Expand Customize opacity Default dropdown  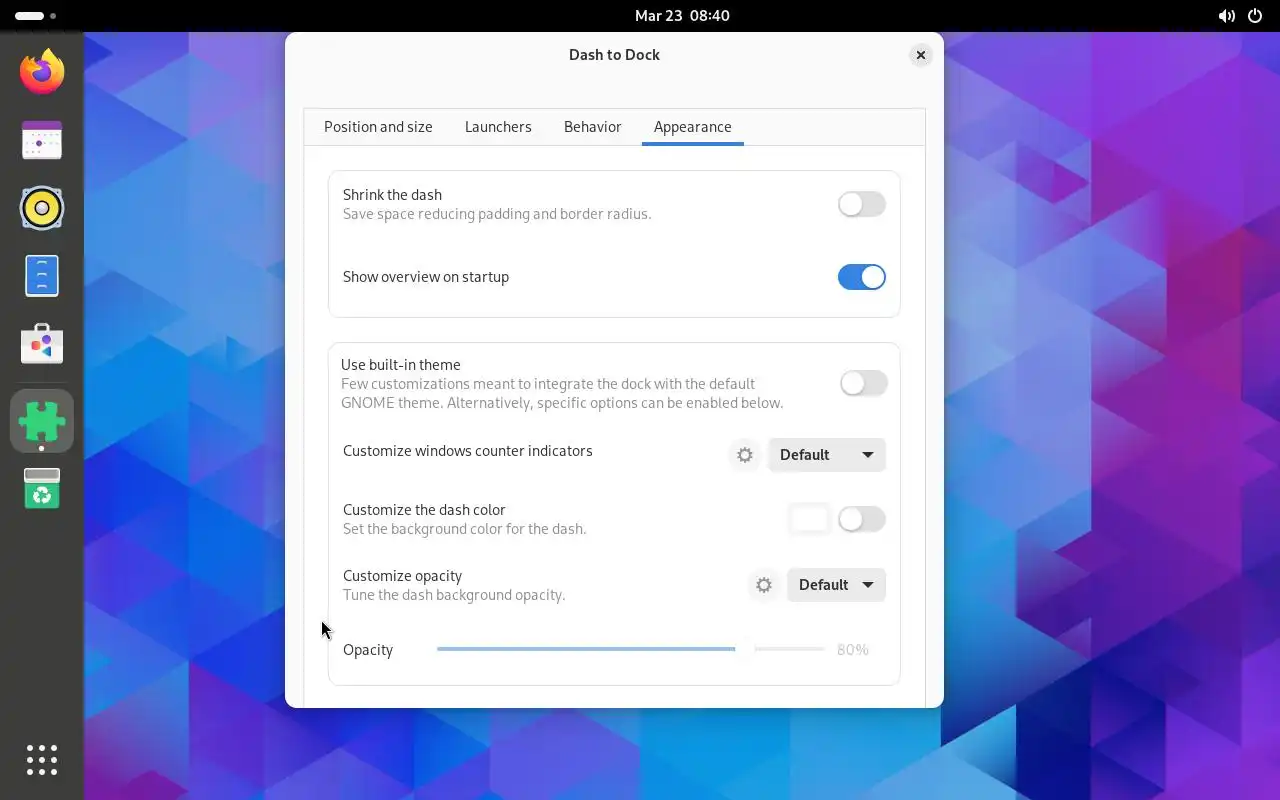click(836, 585)
